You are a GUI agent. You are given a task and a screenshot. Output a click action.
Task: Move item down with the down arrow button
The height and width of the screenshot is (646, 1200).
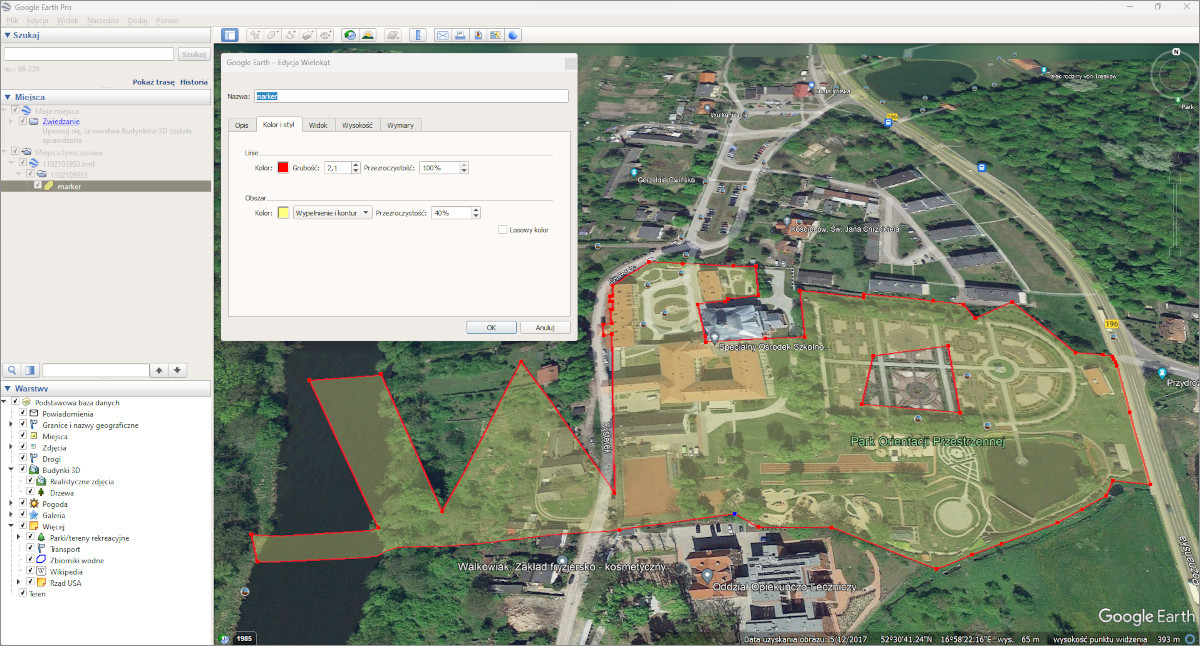click(x=177, y=370)
